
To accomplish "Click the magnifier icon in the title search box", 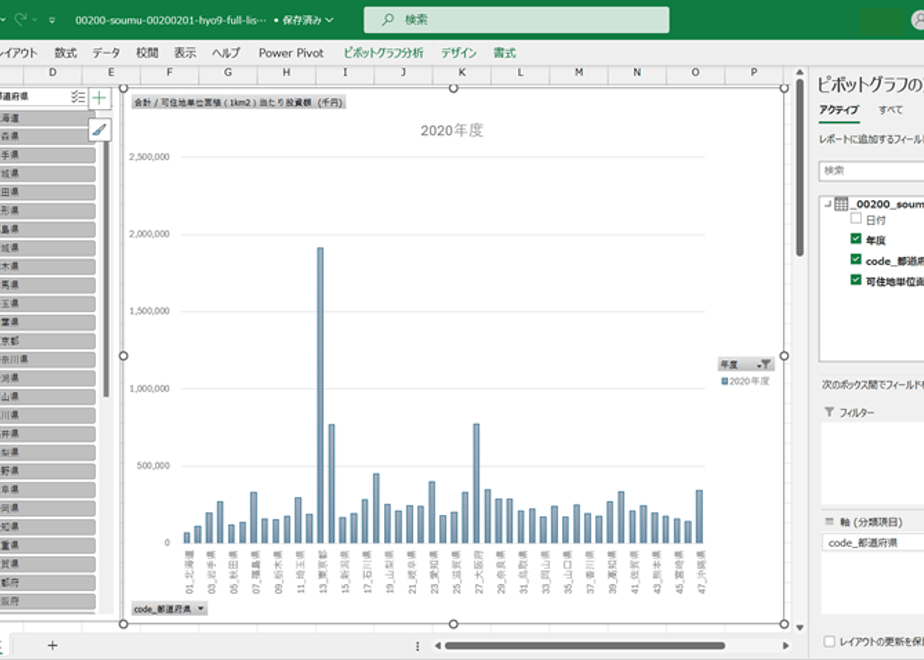I will [x=387, y=20].
